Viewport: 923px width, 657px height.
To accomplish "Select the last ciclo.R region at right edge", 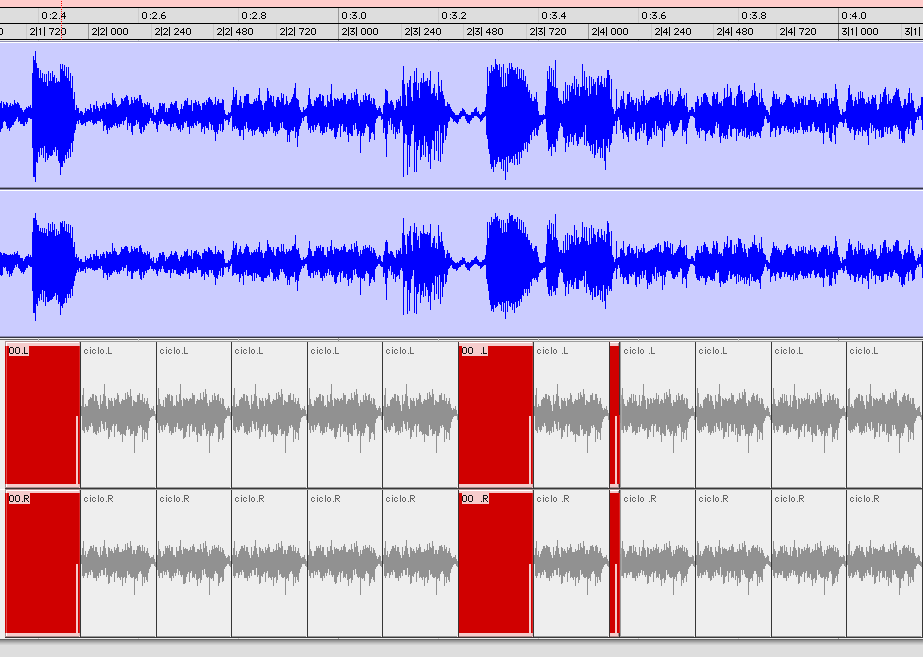I will [x=884, y=563].
